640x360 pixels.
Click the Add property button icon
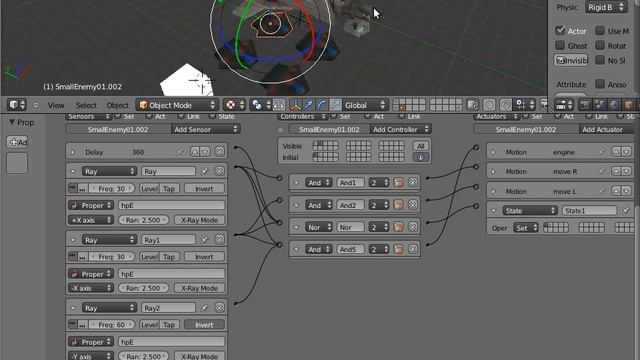(x=17, y=142)
